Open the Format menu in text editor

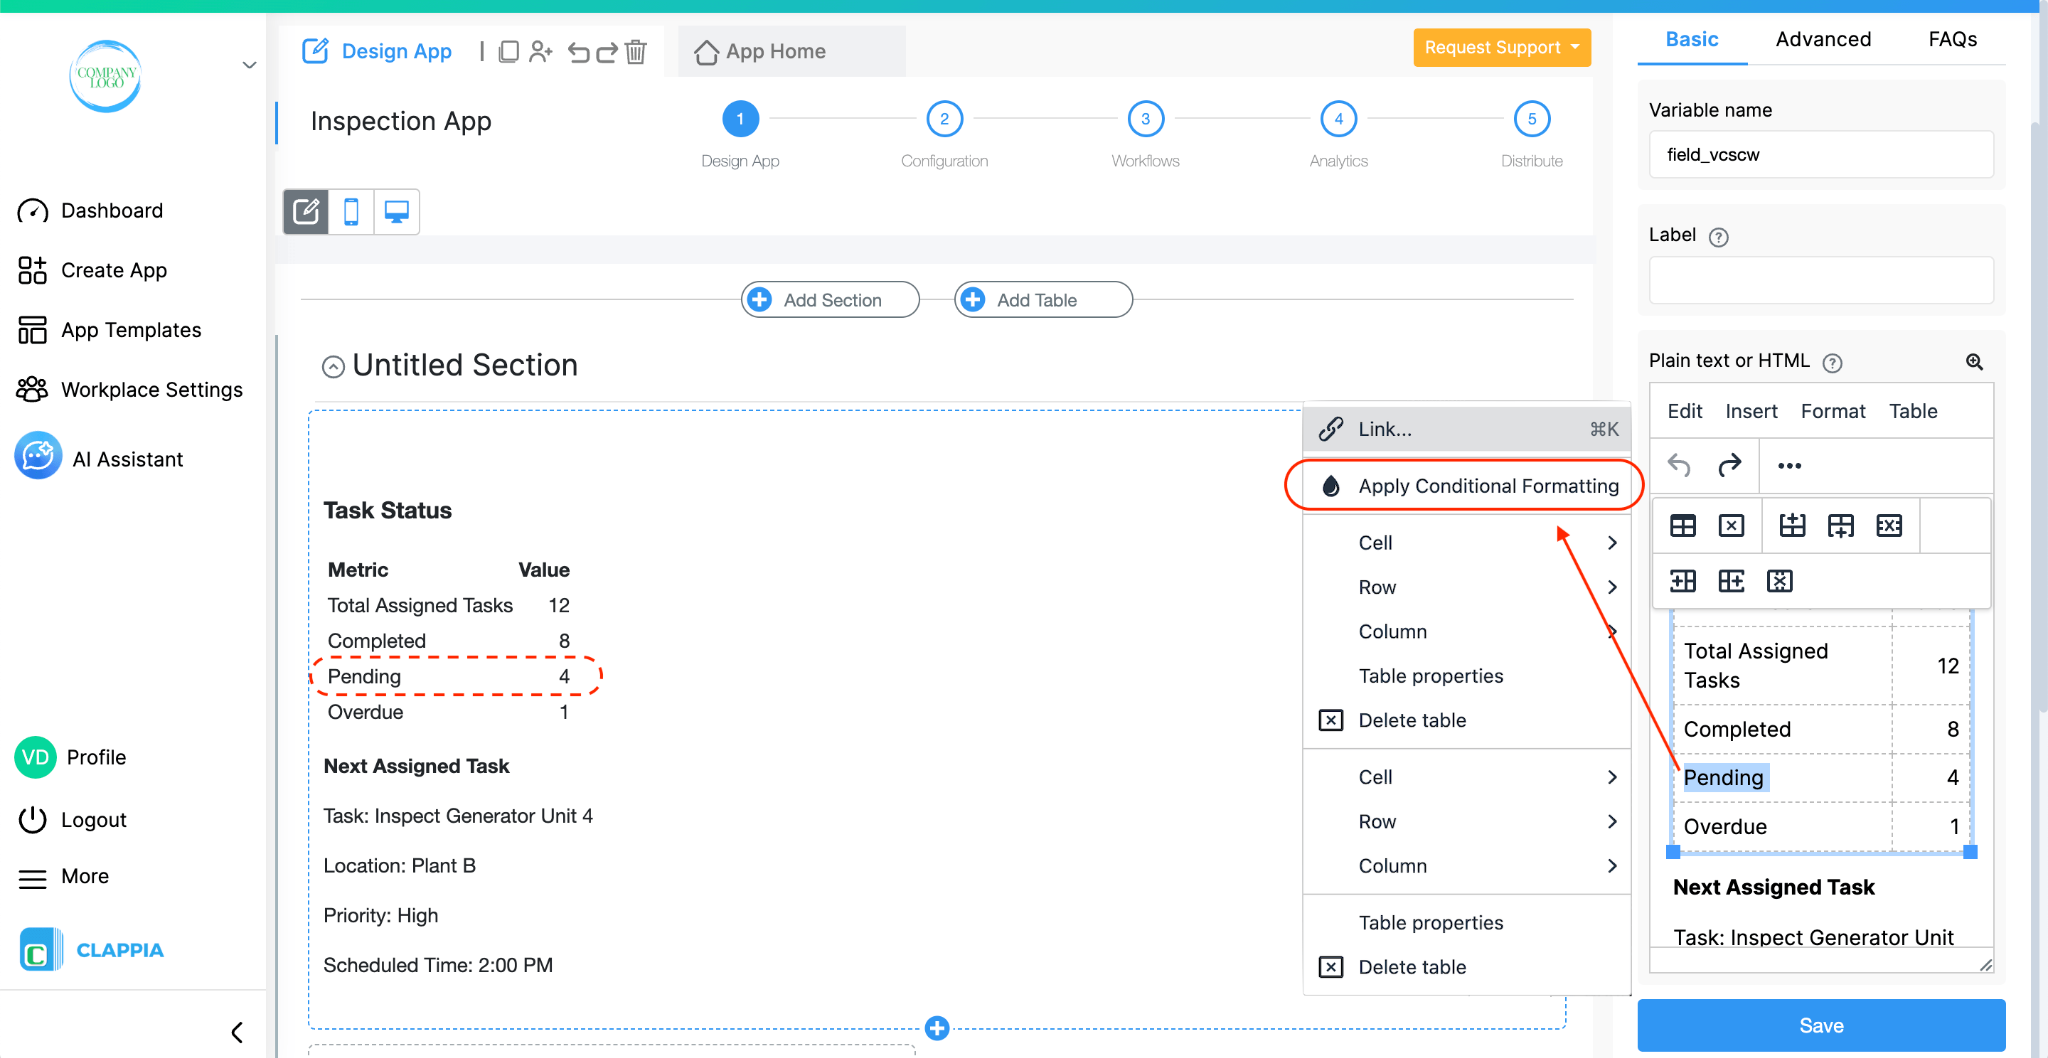1833,411
